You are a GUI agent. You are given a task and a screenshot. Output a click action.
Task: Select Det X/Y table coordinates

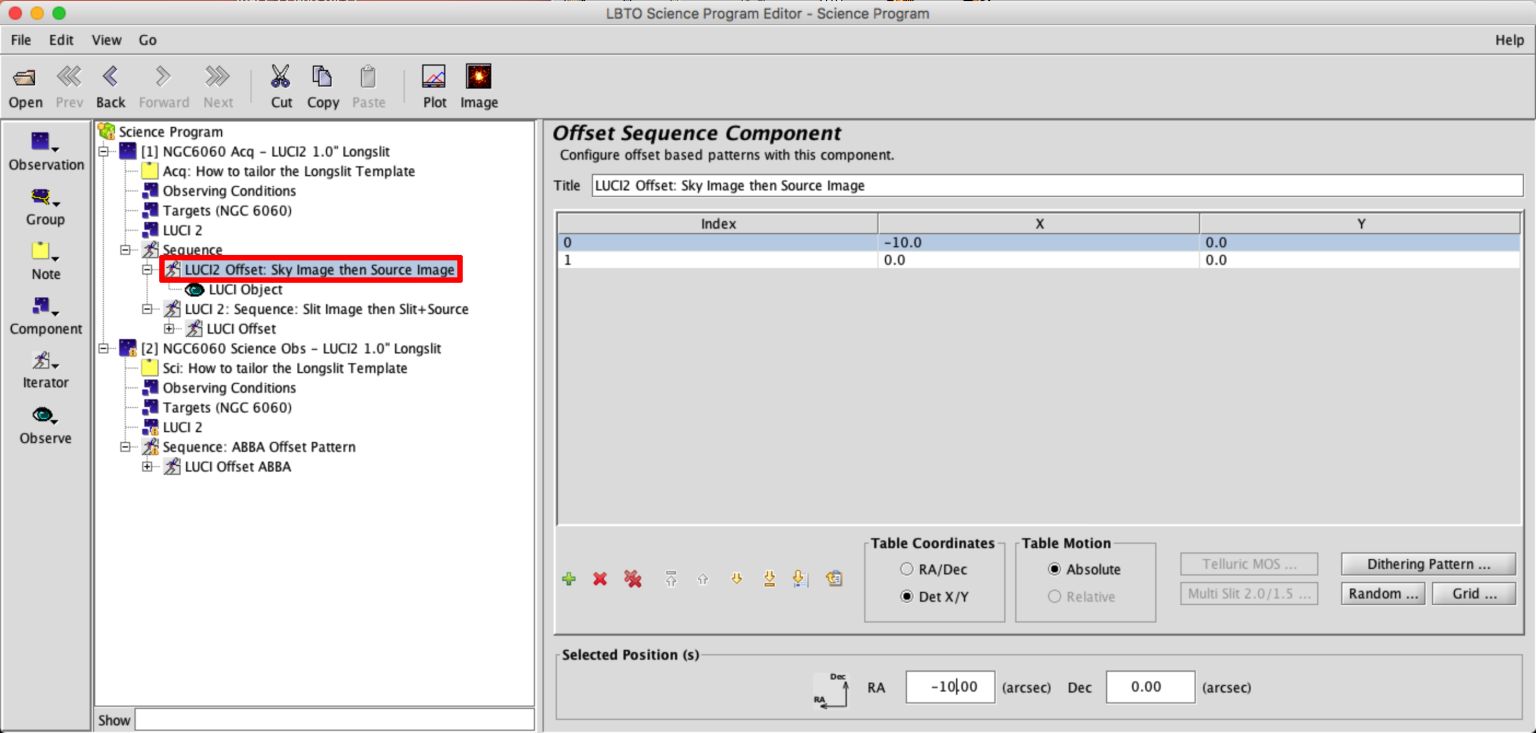click(x=907, y=597)
